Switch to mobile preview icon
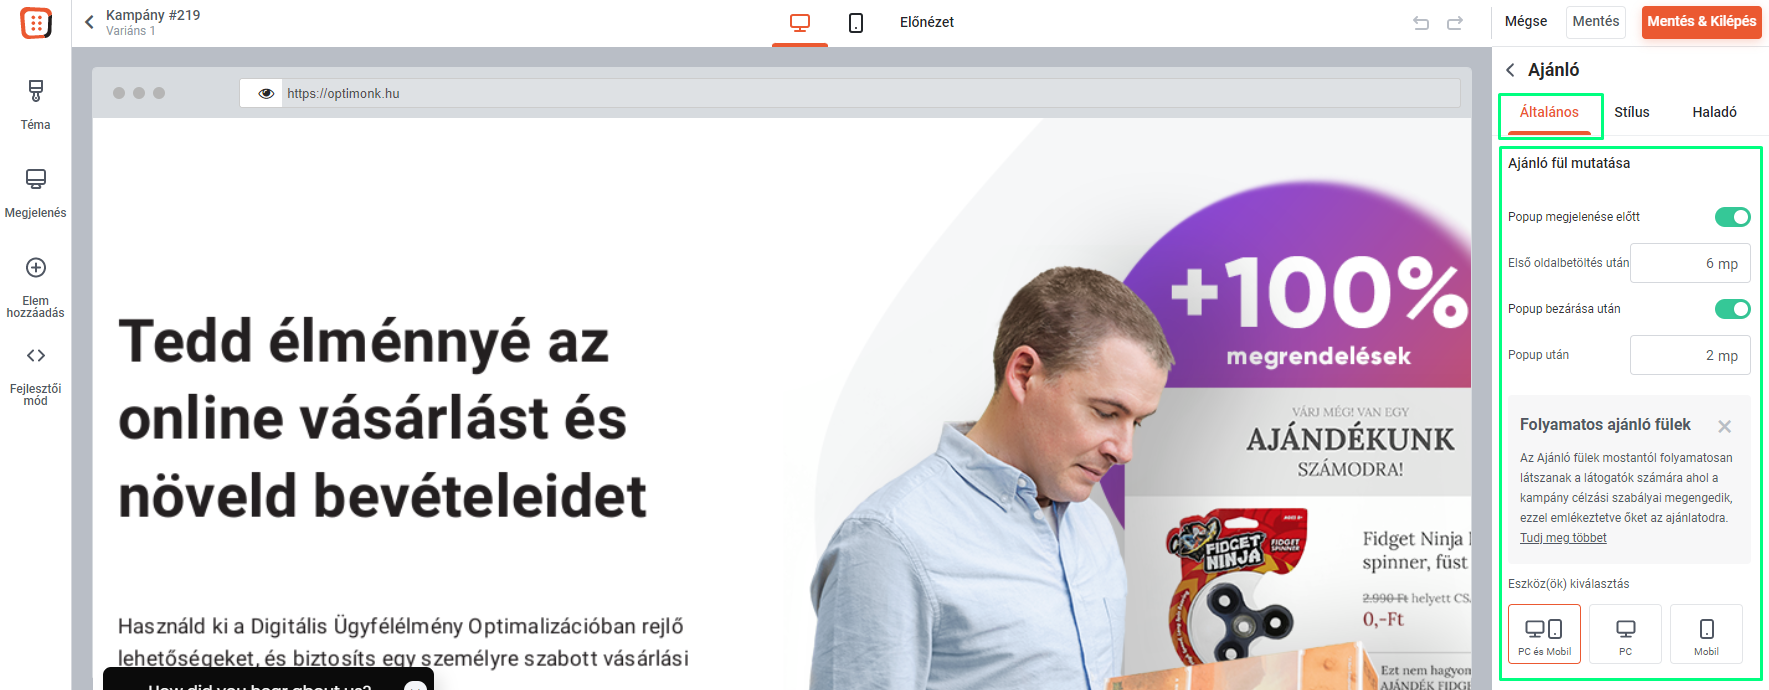1769x690 pixels. pyautogui.click(x=856, y=22)
